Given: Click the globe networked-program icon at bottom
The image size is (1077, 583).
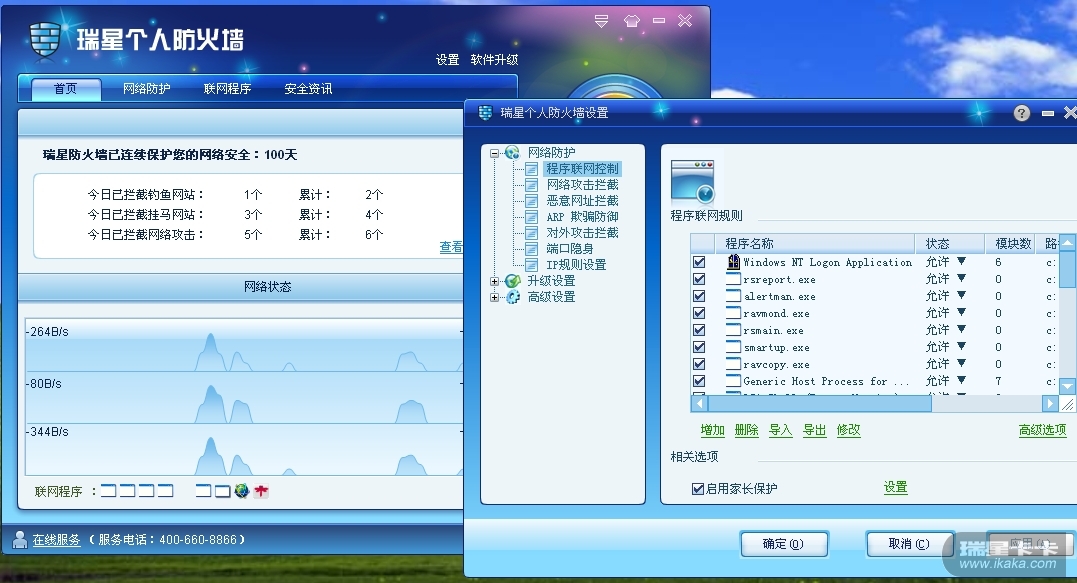Looking at the screenshot, I should (x=241, y=490).
